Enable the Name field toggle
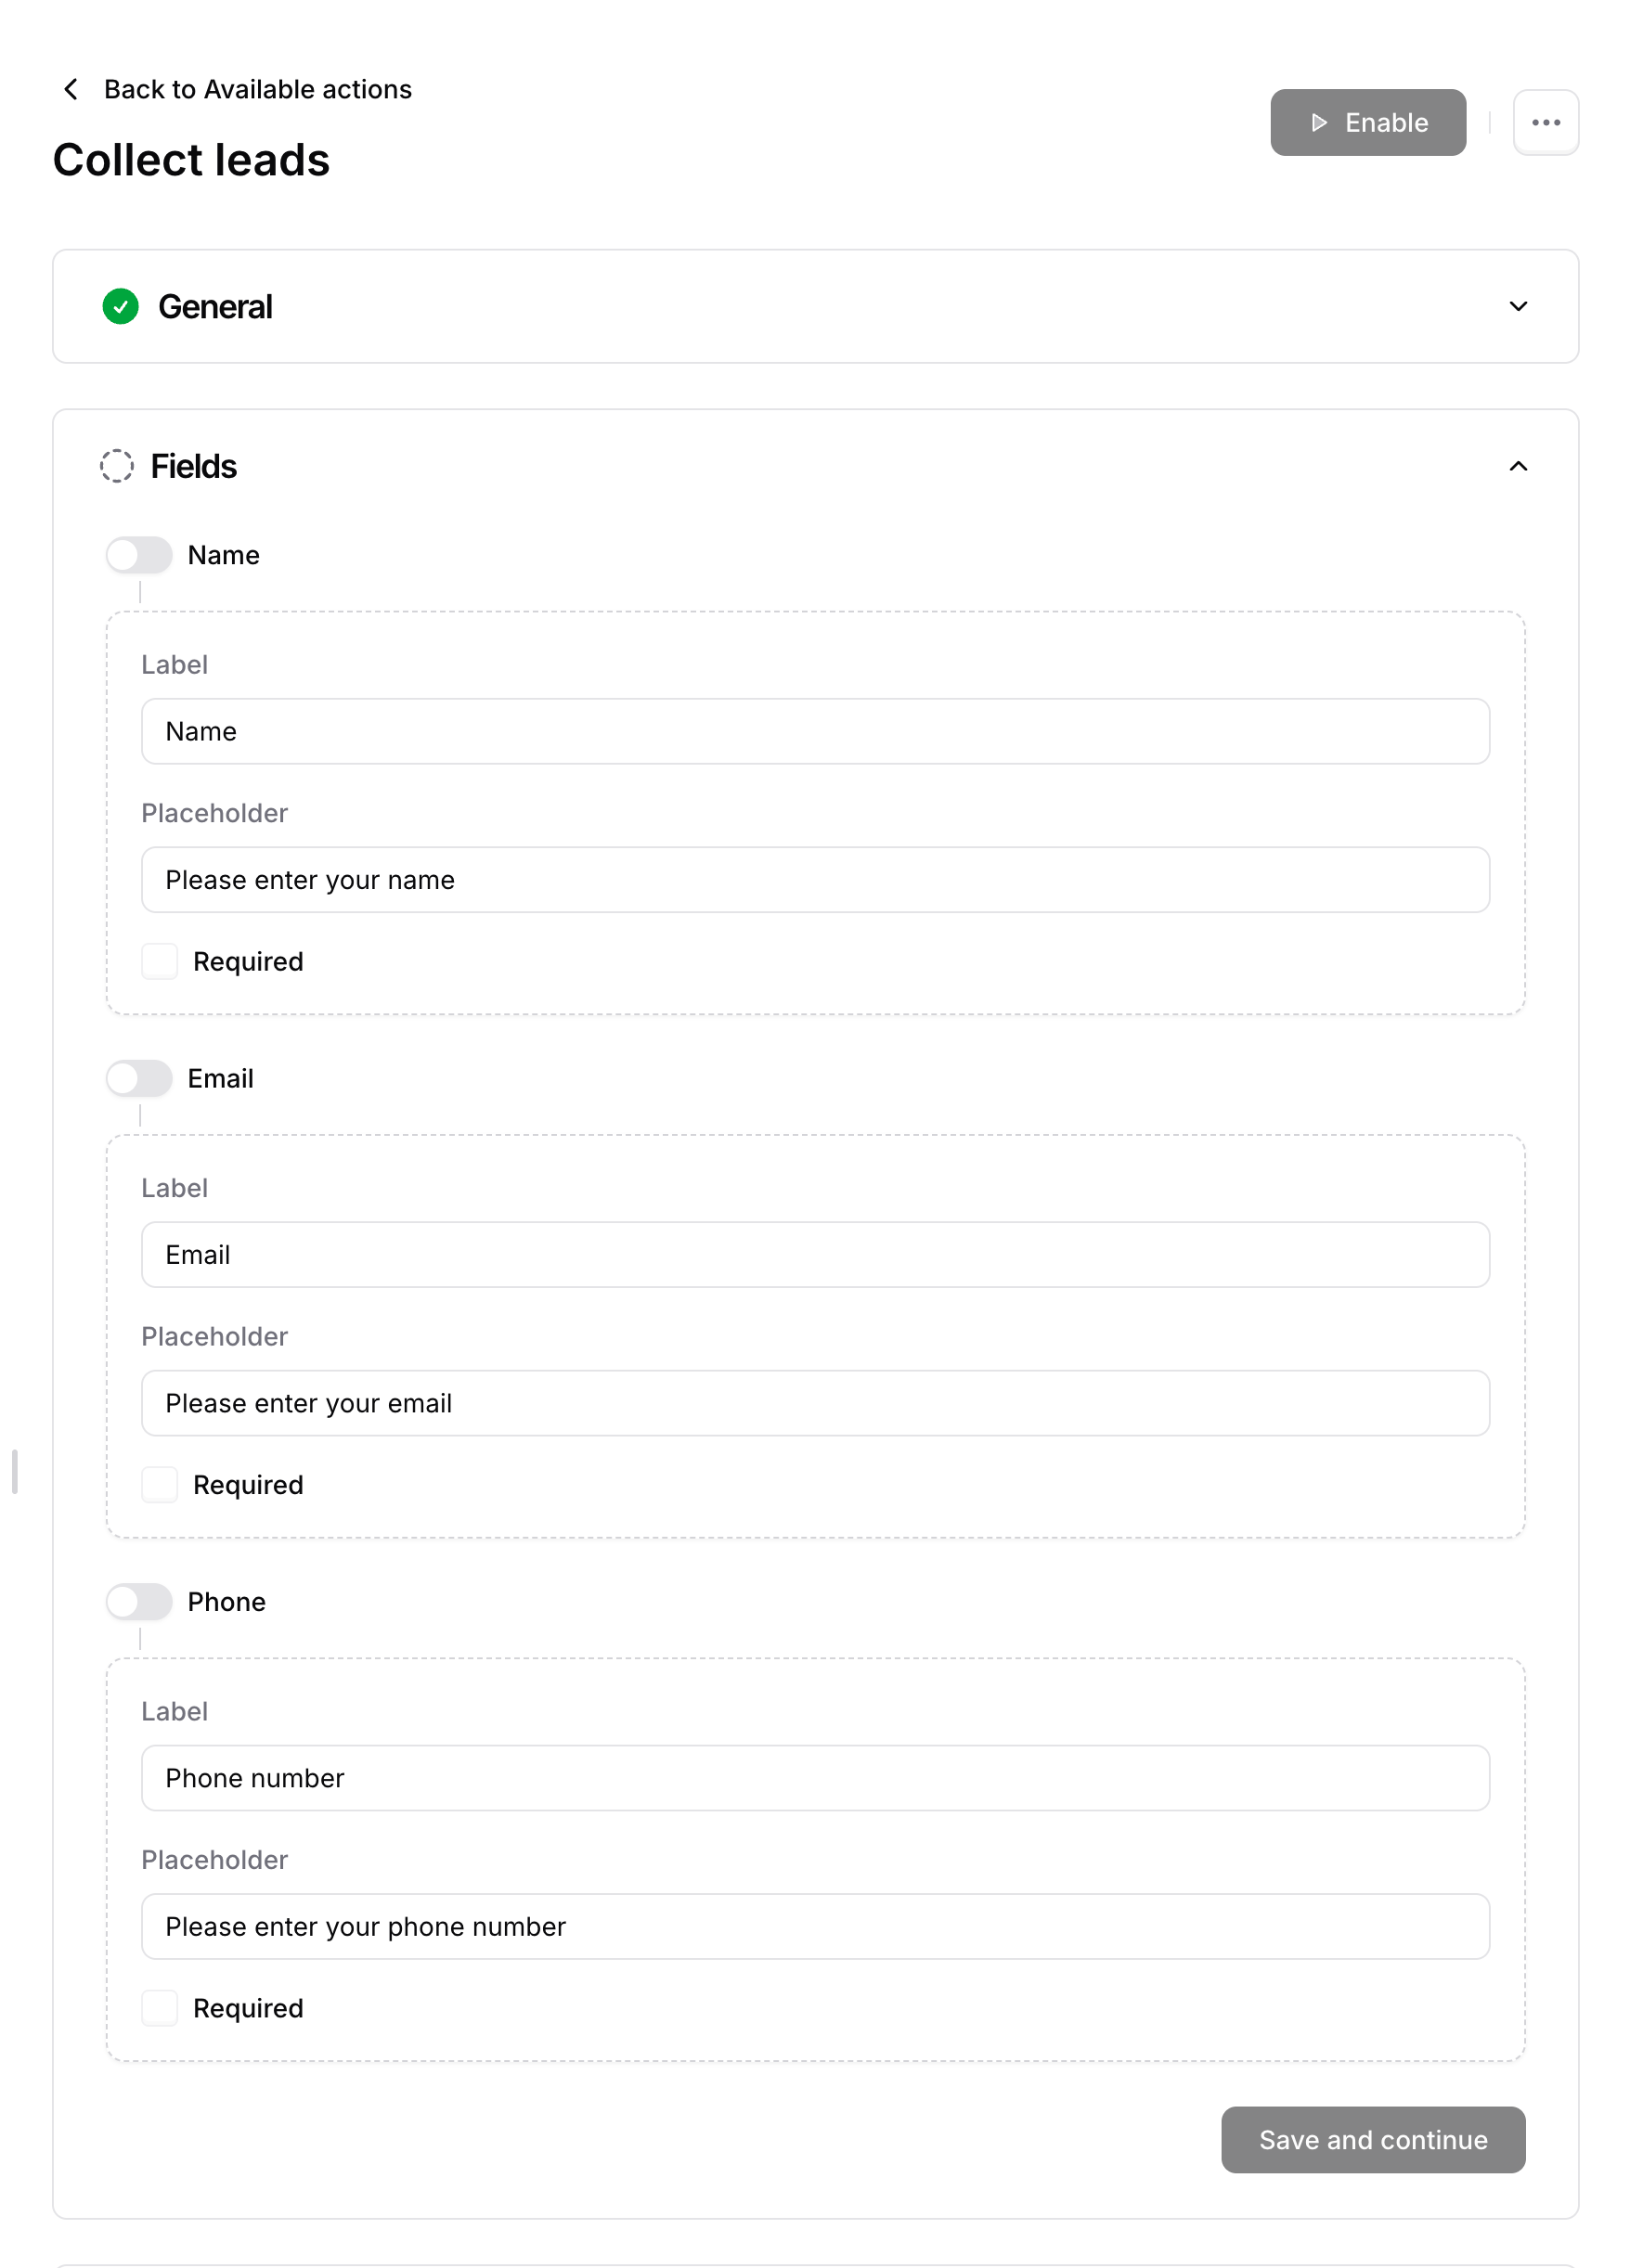 coord(139,554)
